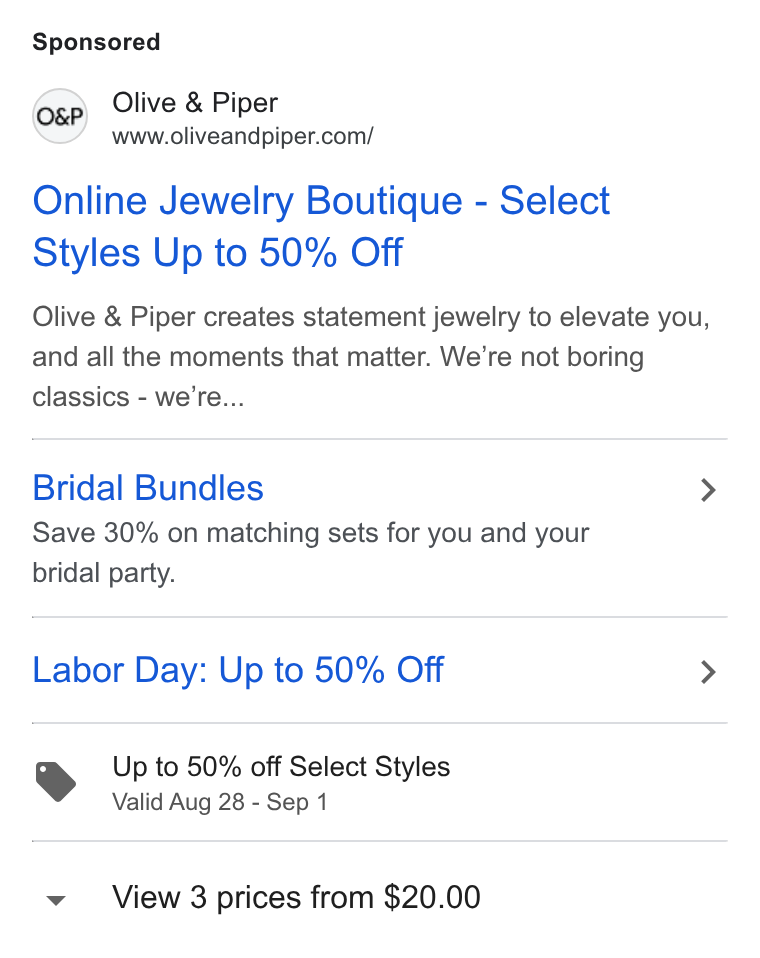Screen dimensions: 760x958
Task: Open Up to 50% off Select Styles promotion
Action: click(281, 767)
